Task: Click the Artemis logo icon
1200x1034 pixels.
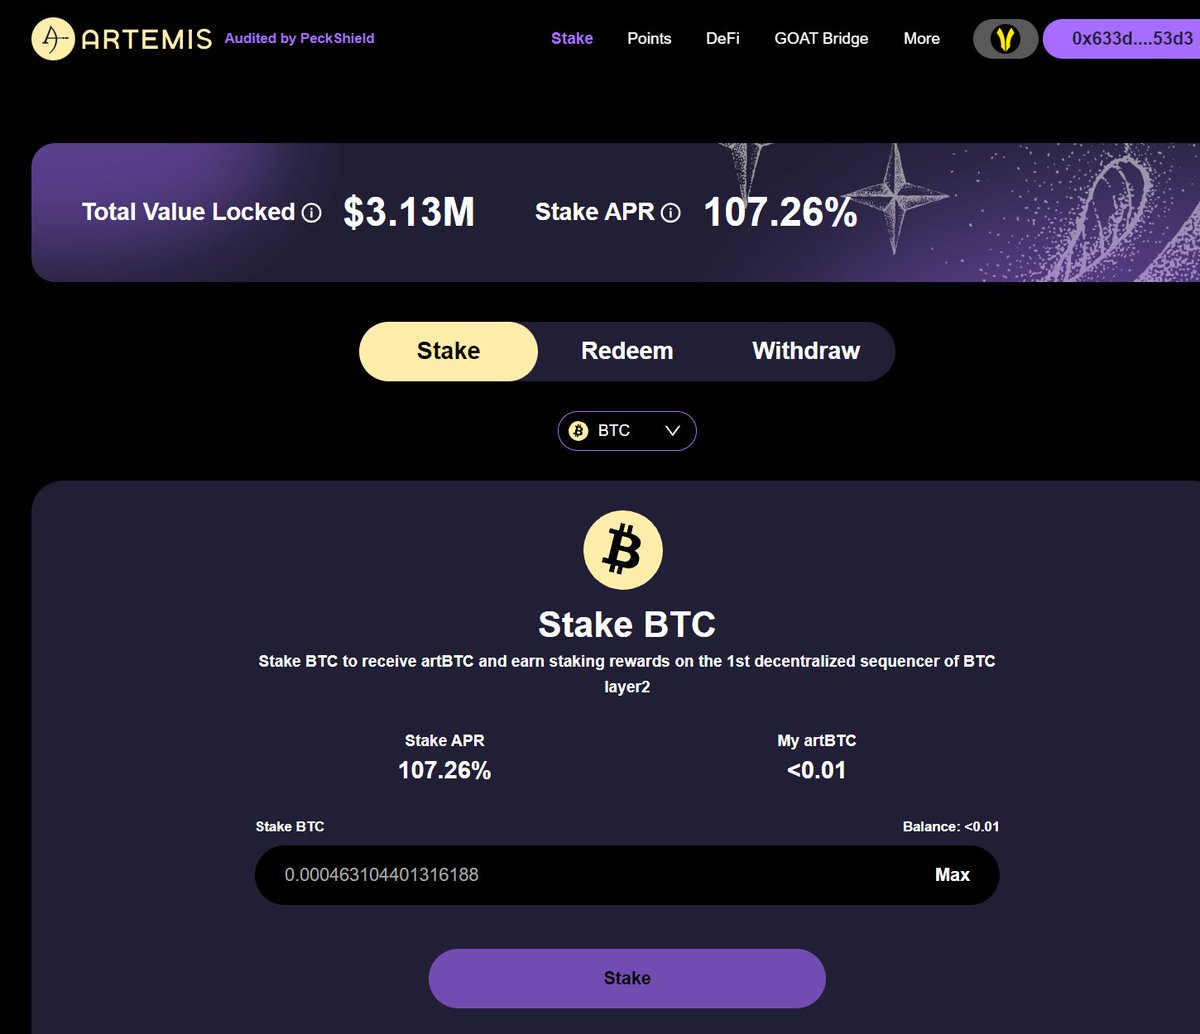Action: coord(53,39)
